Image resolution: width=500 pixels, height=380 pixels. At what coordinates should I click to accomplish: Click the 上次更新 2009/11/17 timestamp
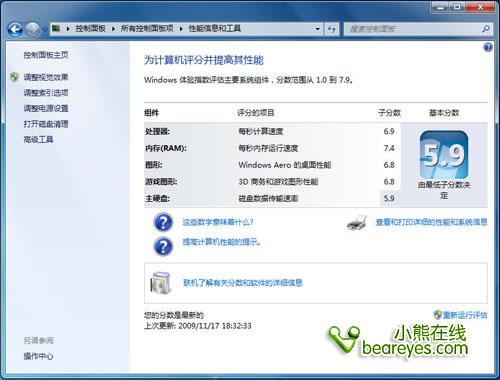pyautogui.click(x=198, y=326)
